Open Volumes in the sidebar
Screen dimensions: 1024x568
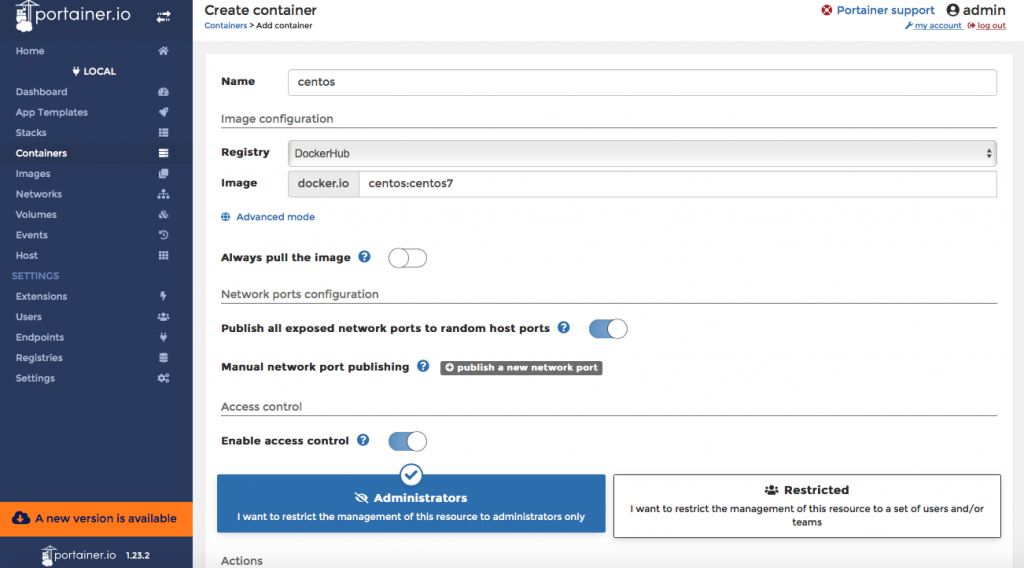click(x=36, y=215)
